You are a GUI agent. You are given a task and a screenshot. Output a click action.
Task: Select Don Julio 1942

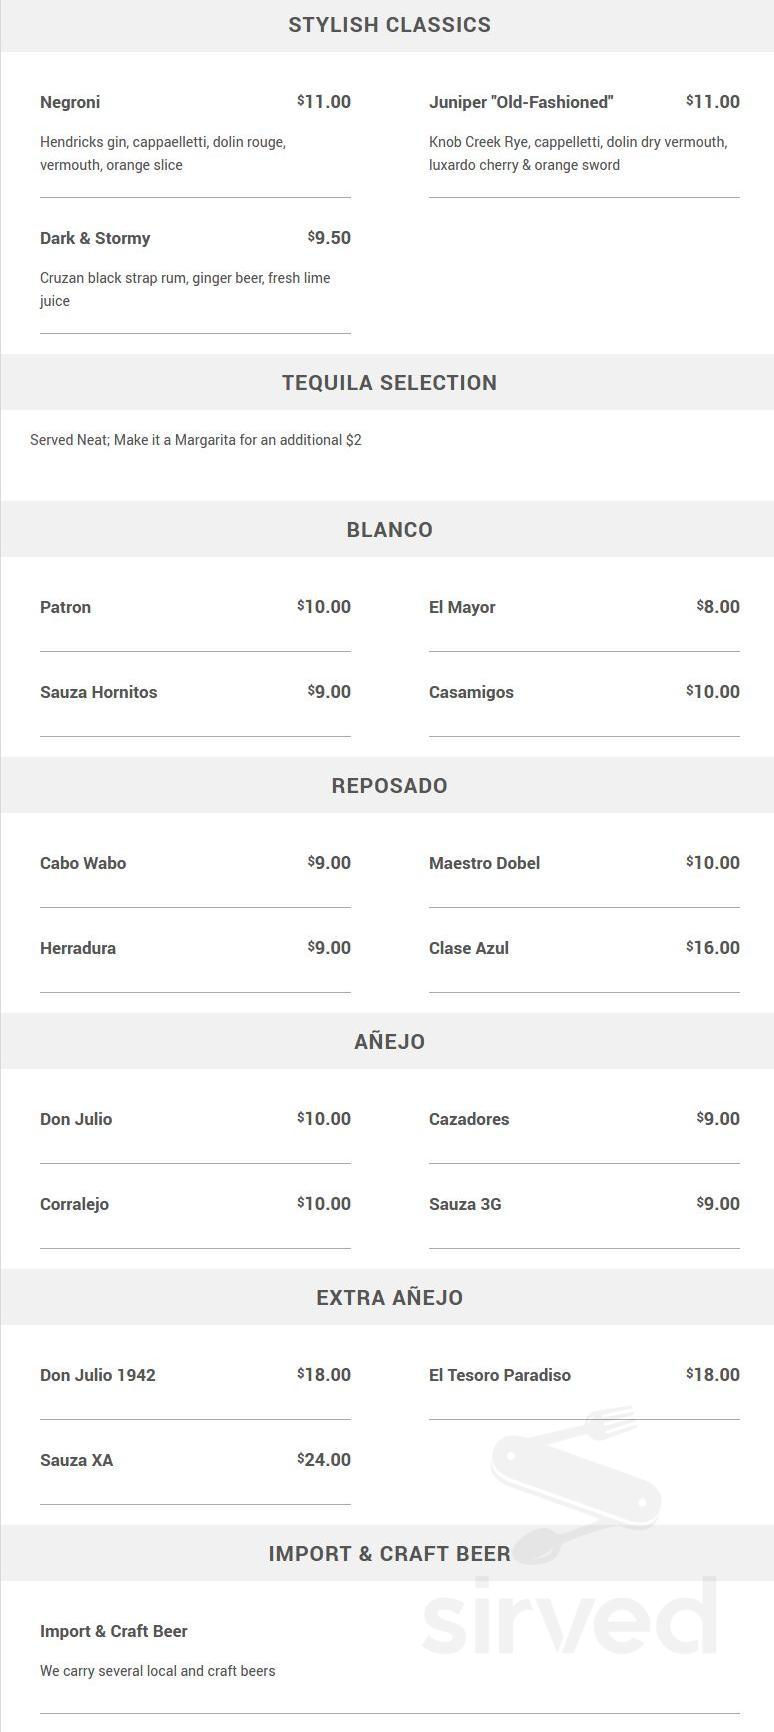click(x=98, y=1375)
